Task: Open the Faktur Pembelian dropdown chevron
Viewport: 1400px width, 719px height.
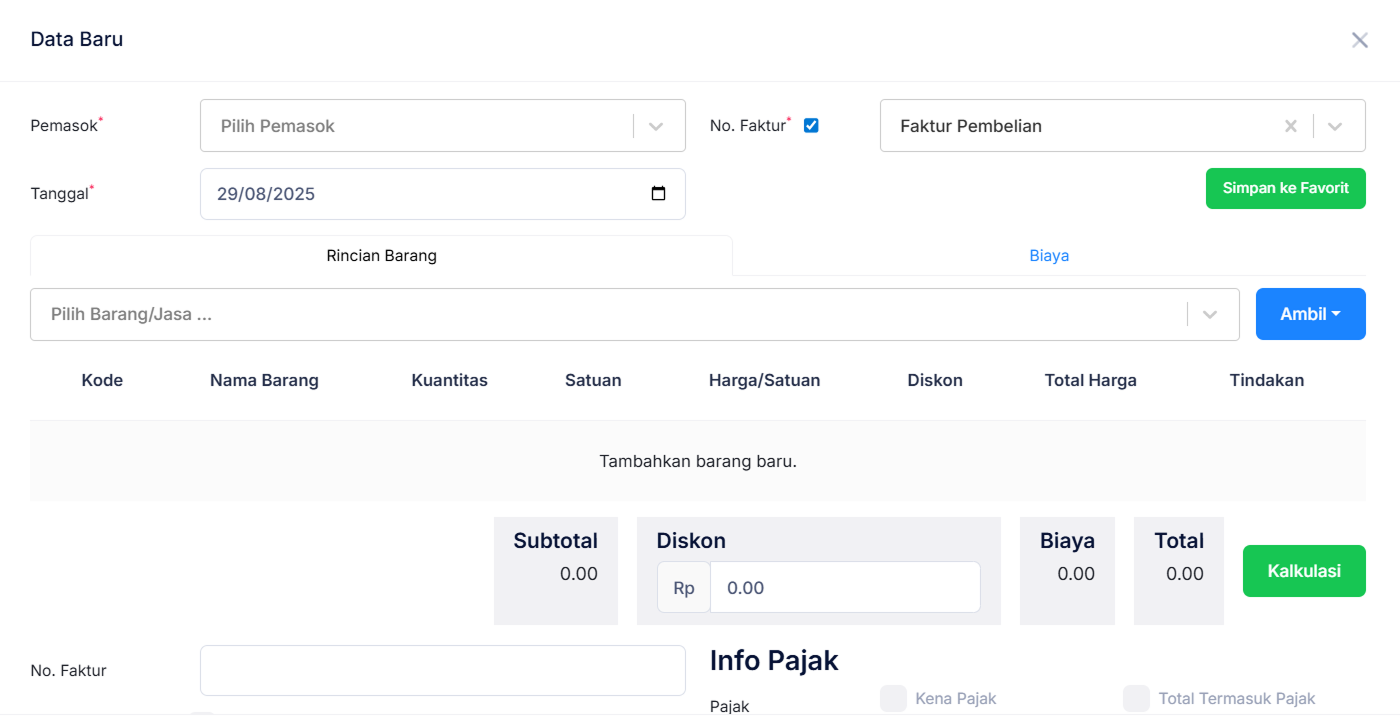Action: 1334,125
